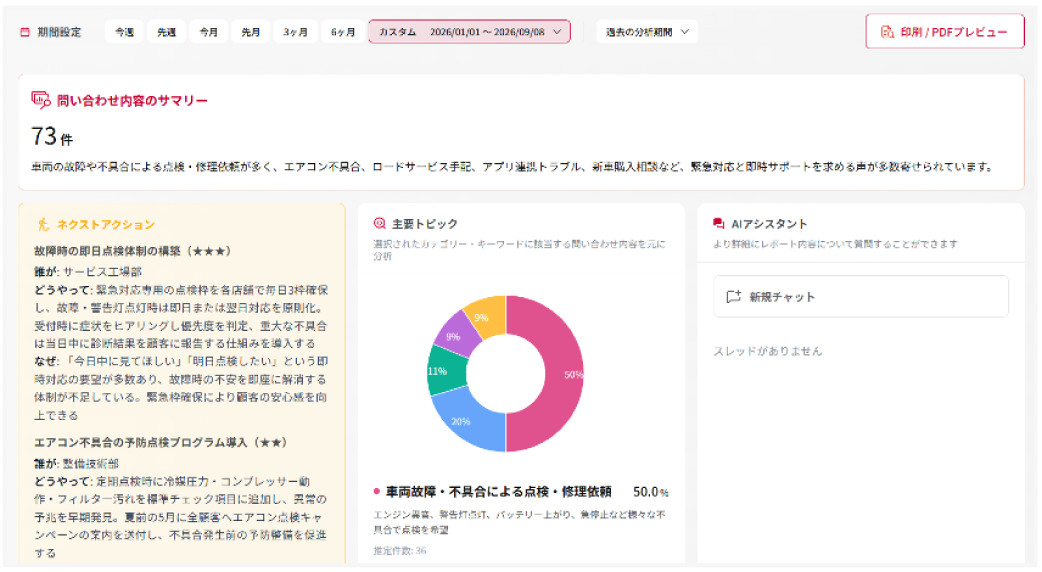The height and width of the screenshot is (572, 1042).
Task: Click the chevron beside 過去の分析期間
Action: (685, 32)
